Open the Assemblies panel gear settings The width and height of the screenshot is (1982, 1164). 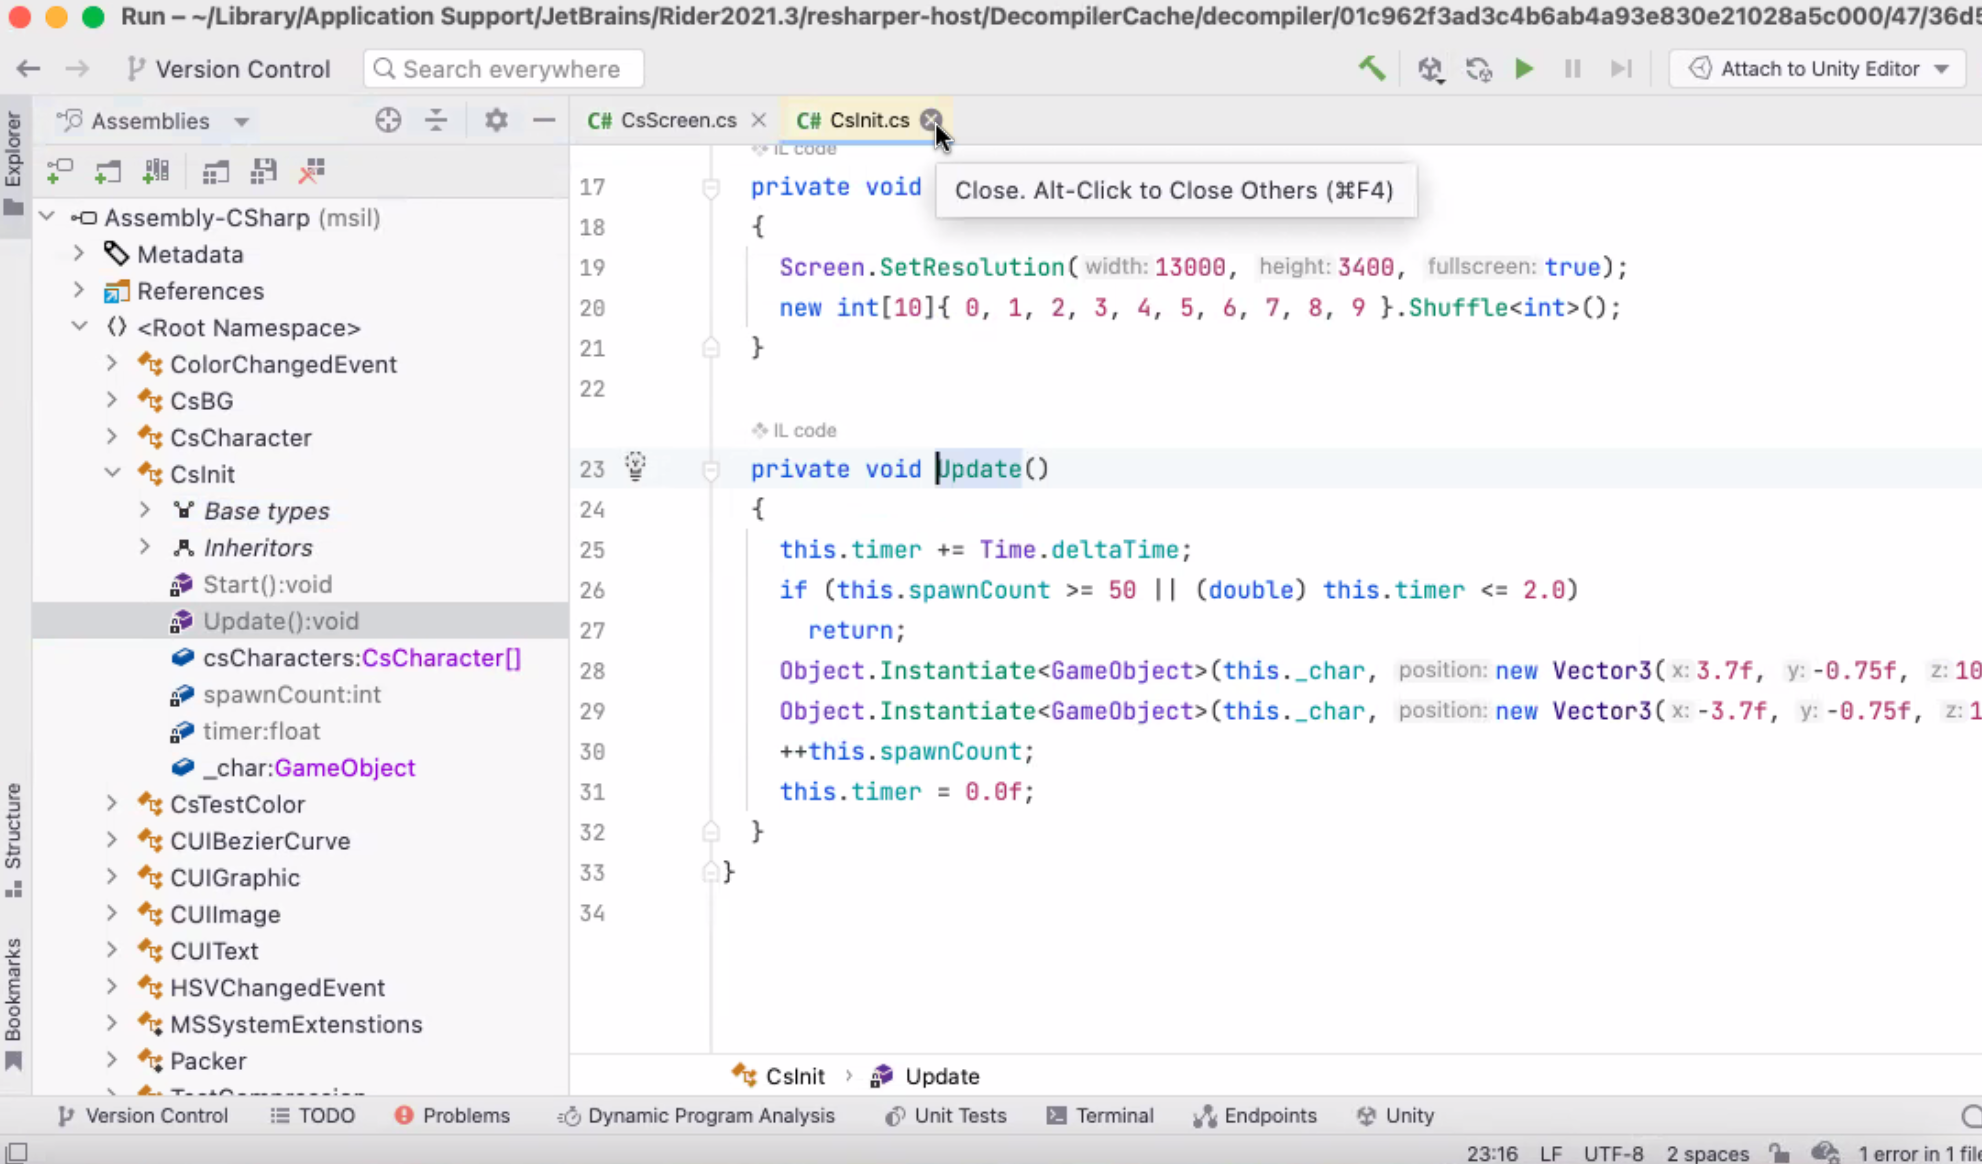click(x=496, y=121)
